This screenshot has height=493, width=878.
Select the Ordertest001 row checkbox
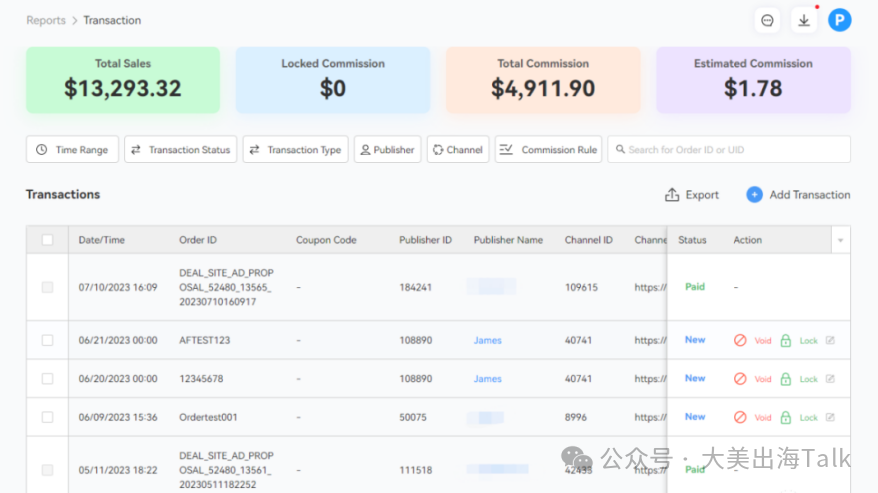click(48, 417)
